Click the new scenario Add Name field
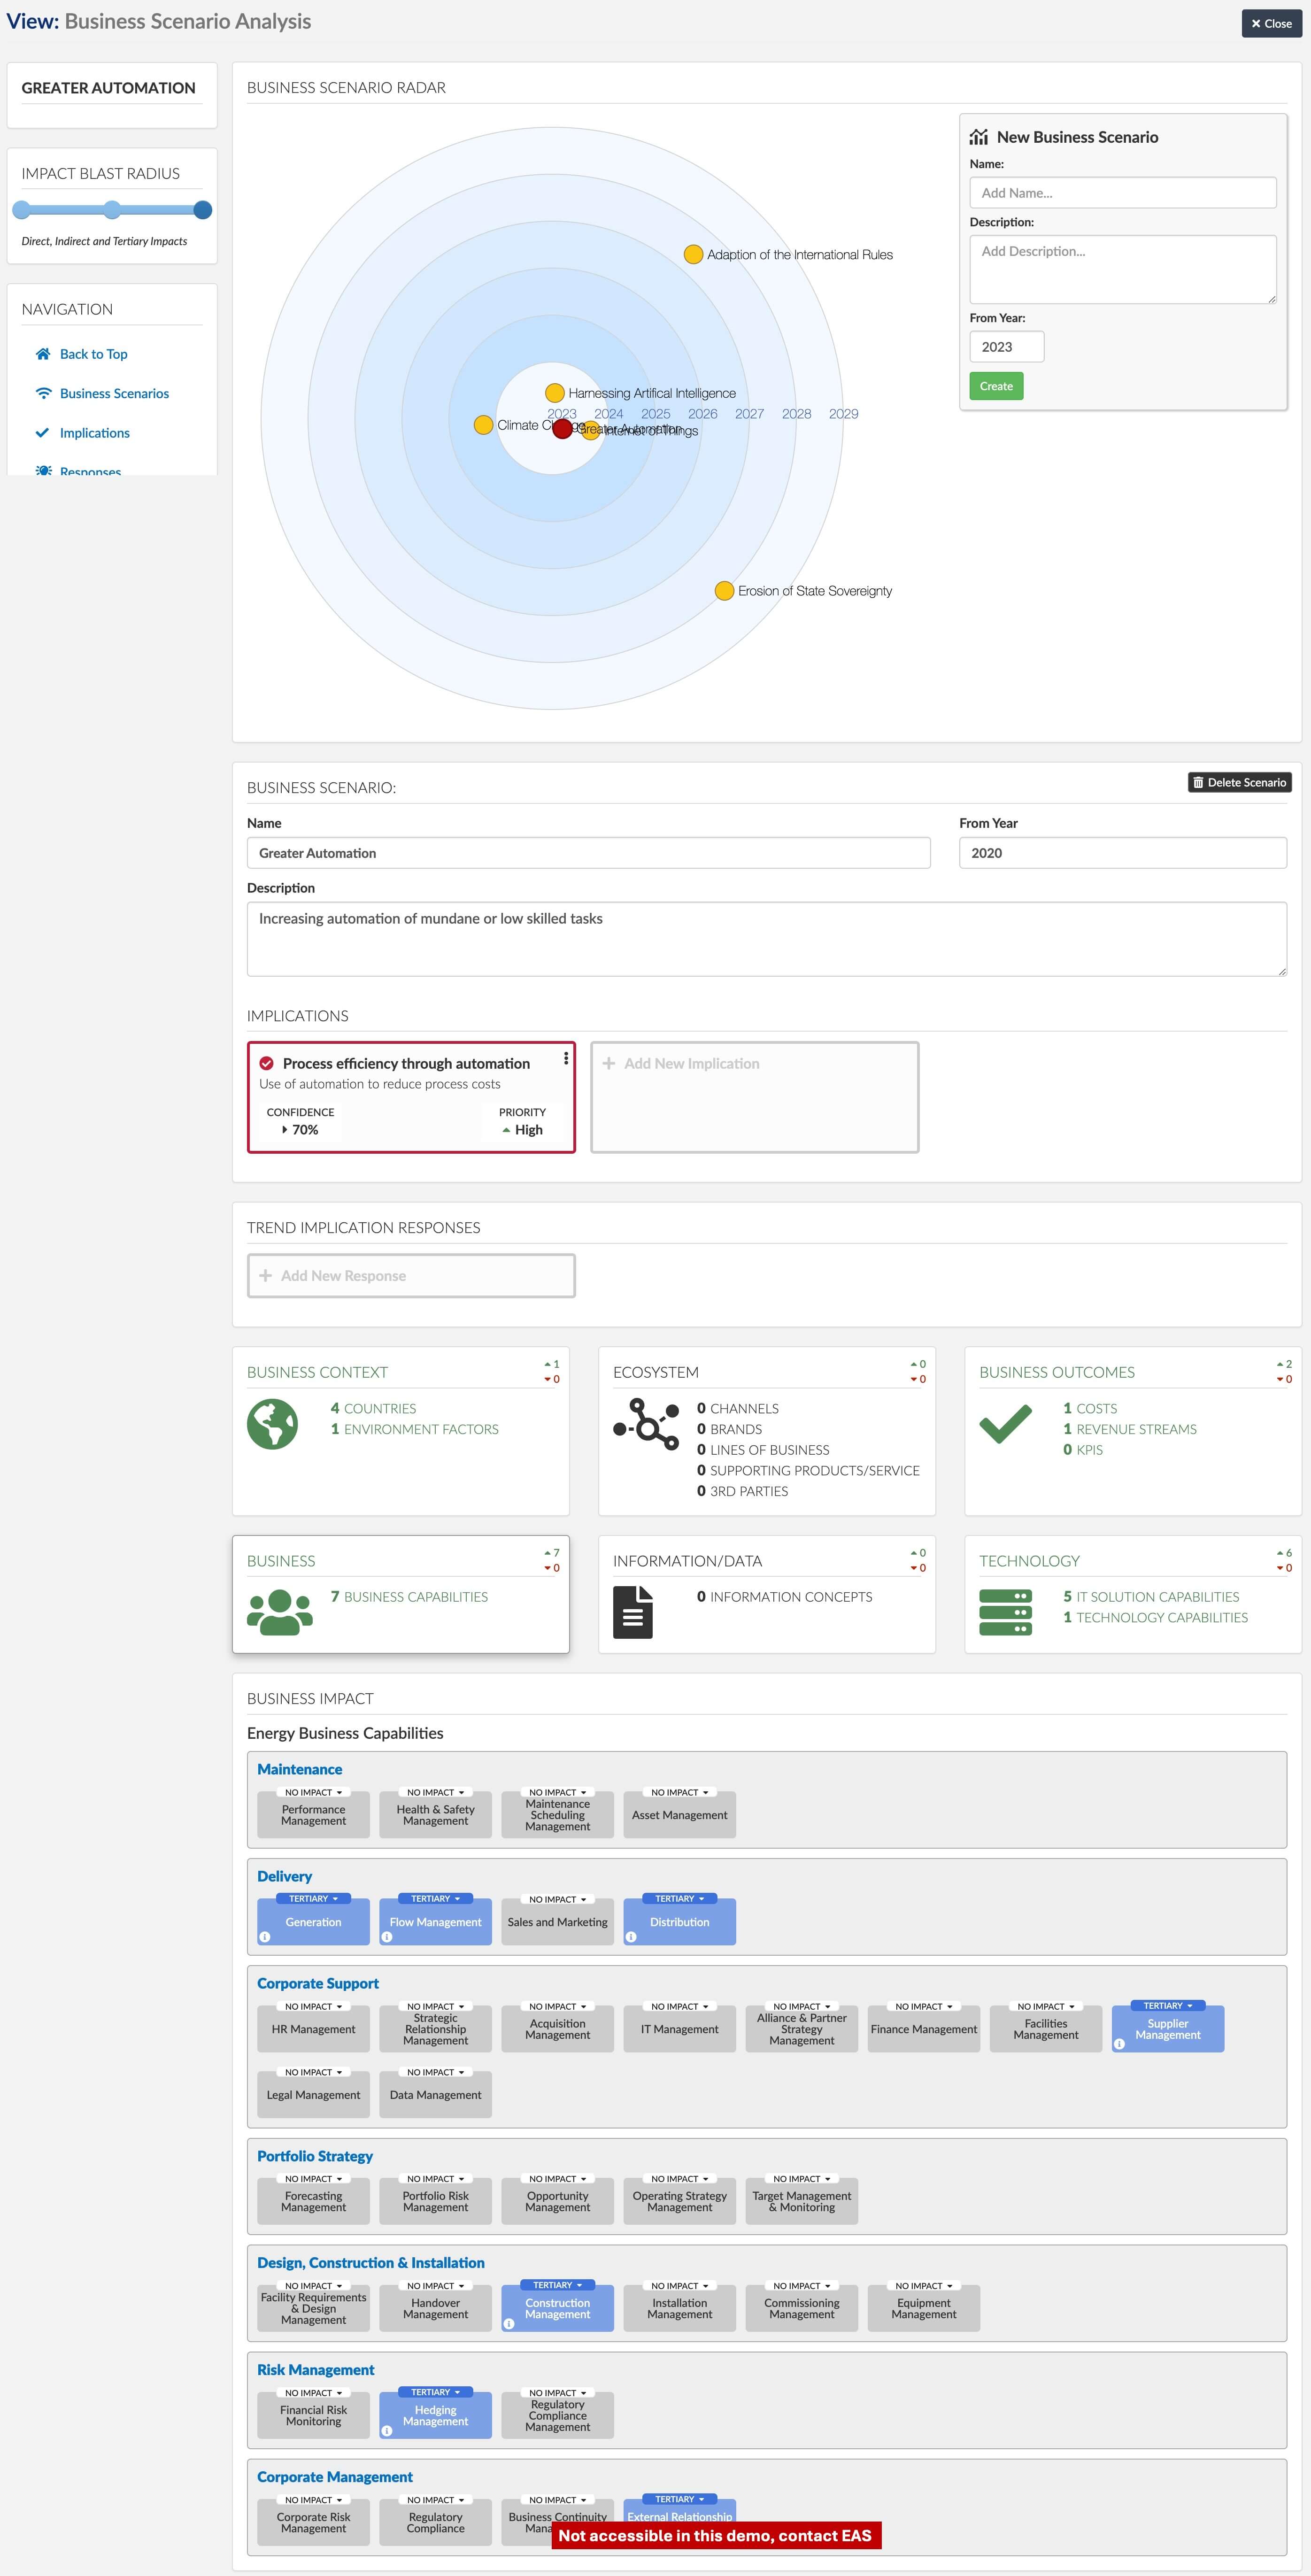 [x=1123, y=192]
